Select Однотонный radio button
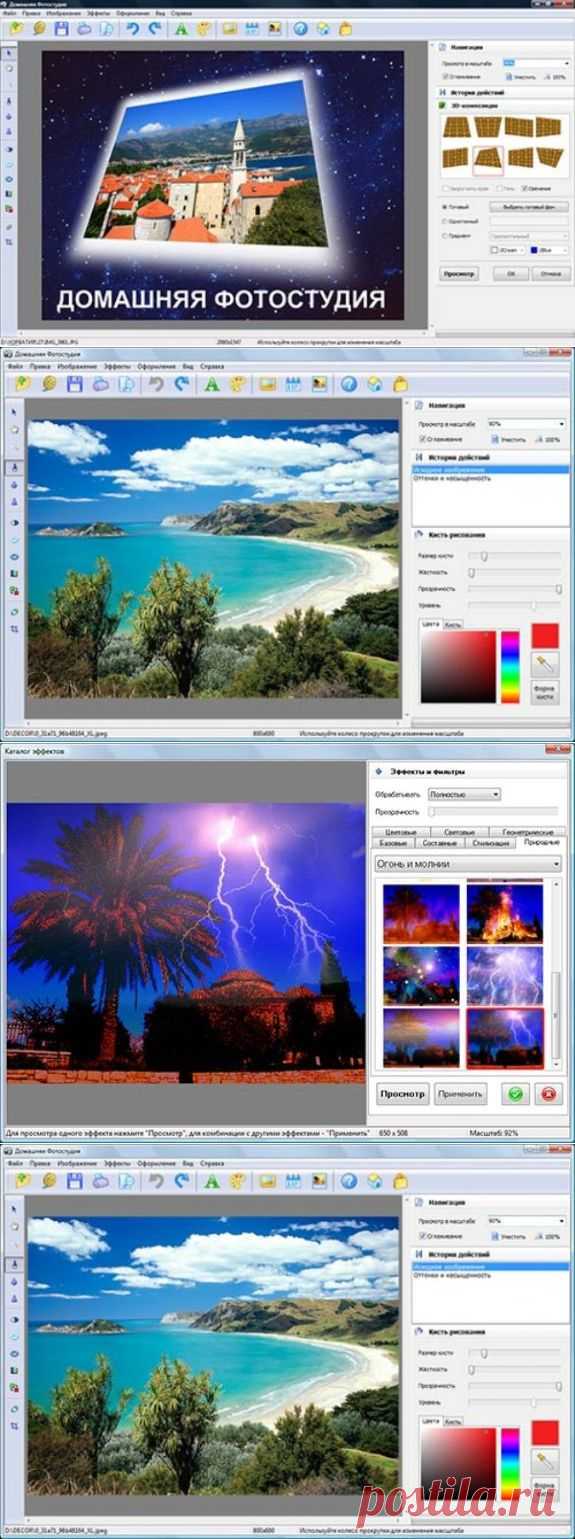 (x=446, y=221)
